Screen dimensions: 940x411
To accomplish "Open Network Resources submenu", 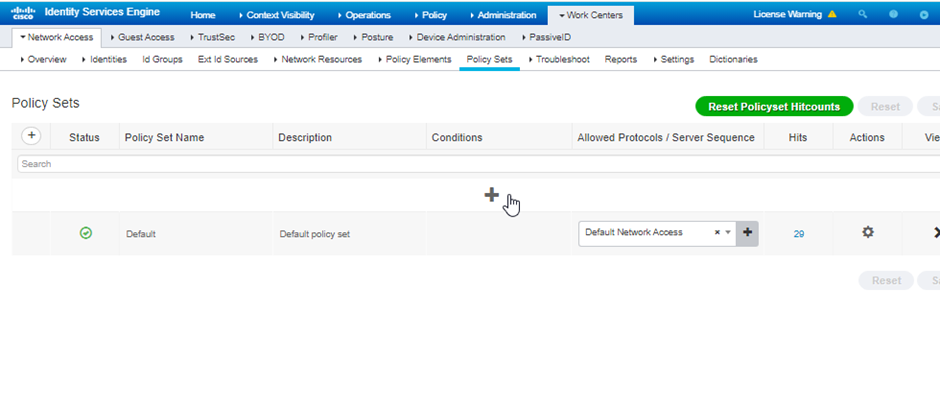I will click(x=318, y=59).
